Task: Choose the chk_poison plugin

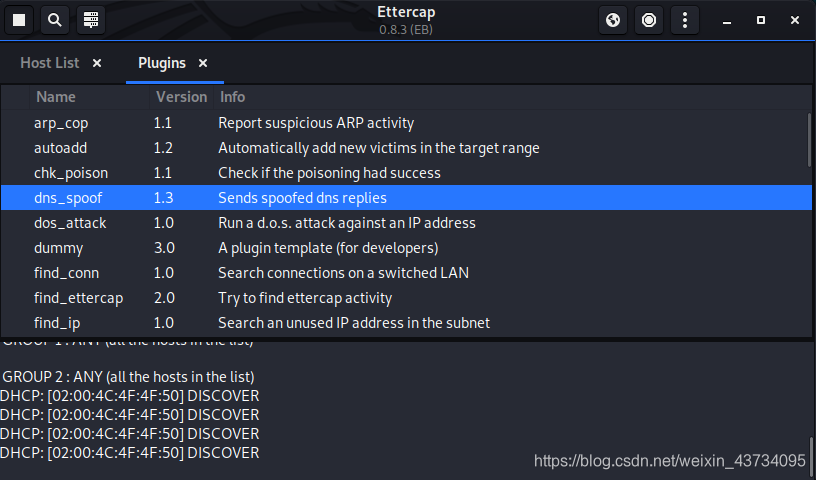Action: point(70,173)
